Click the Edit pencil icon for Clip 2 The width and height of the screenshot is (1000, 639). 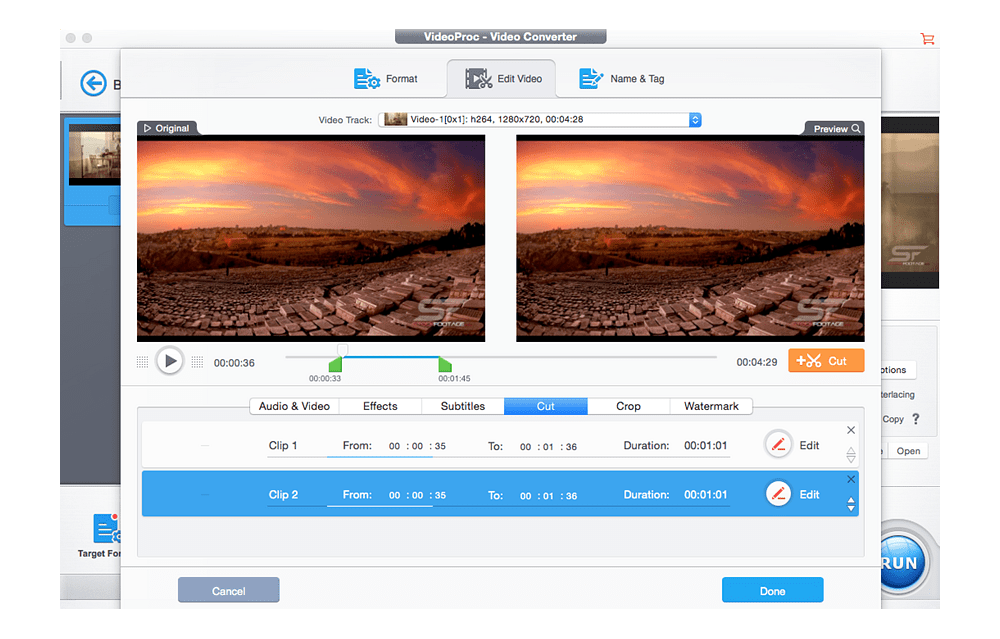(x=778, y=494)
